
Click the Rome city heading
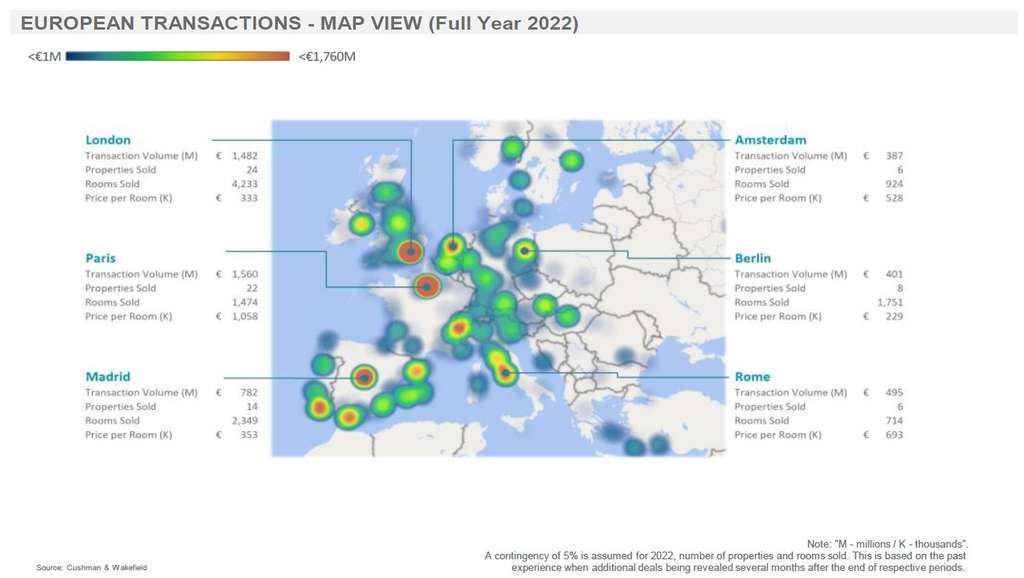point(752,377)
